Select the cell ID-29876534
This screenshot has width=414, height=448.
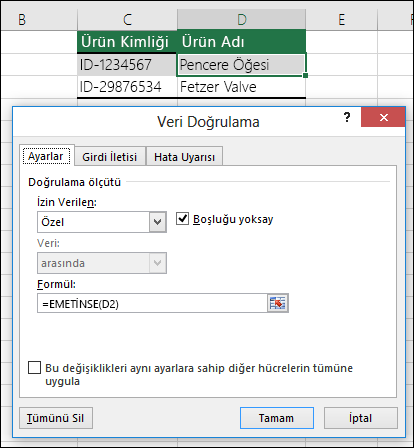[x=127, y=87]
